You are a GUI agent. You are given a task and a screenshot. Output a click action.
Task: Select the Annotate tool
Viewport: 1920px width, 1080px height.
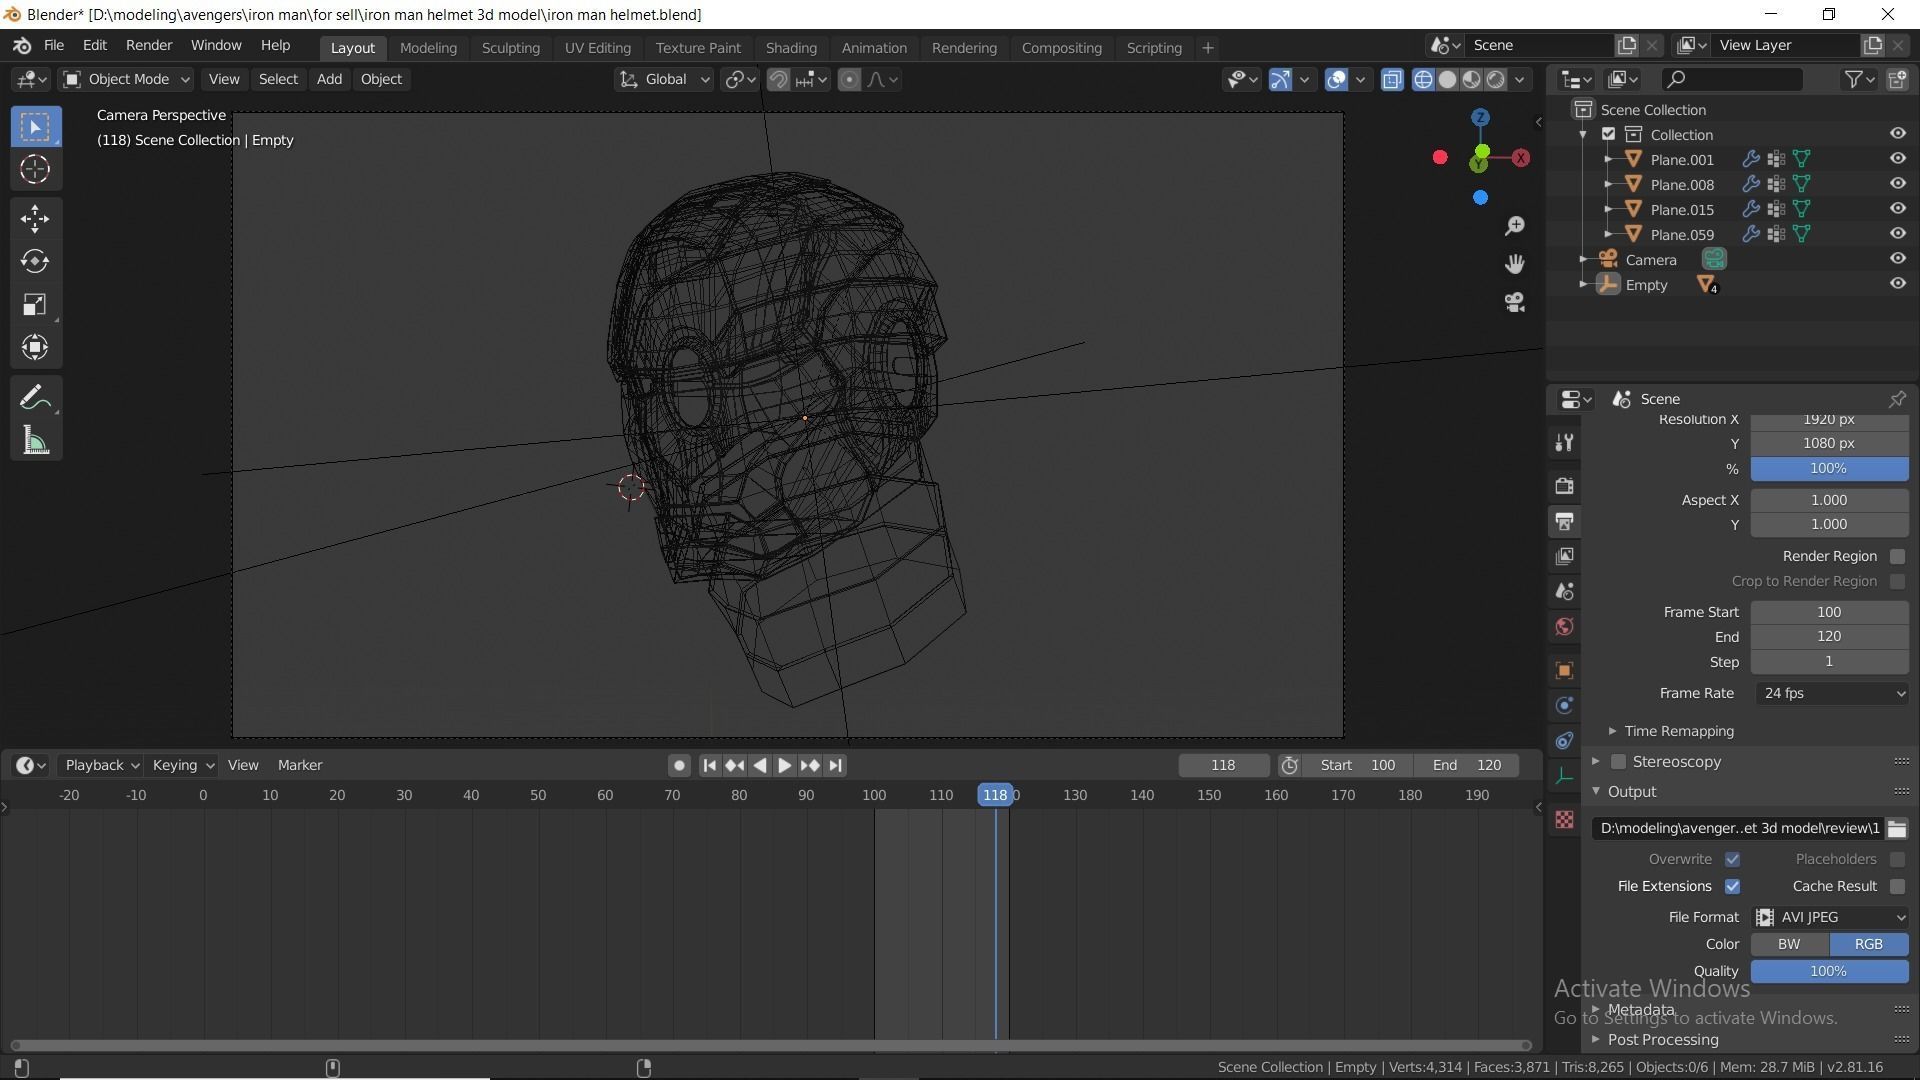pos(35,398)
